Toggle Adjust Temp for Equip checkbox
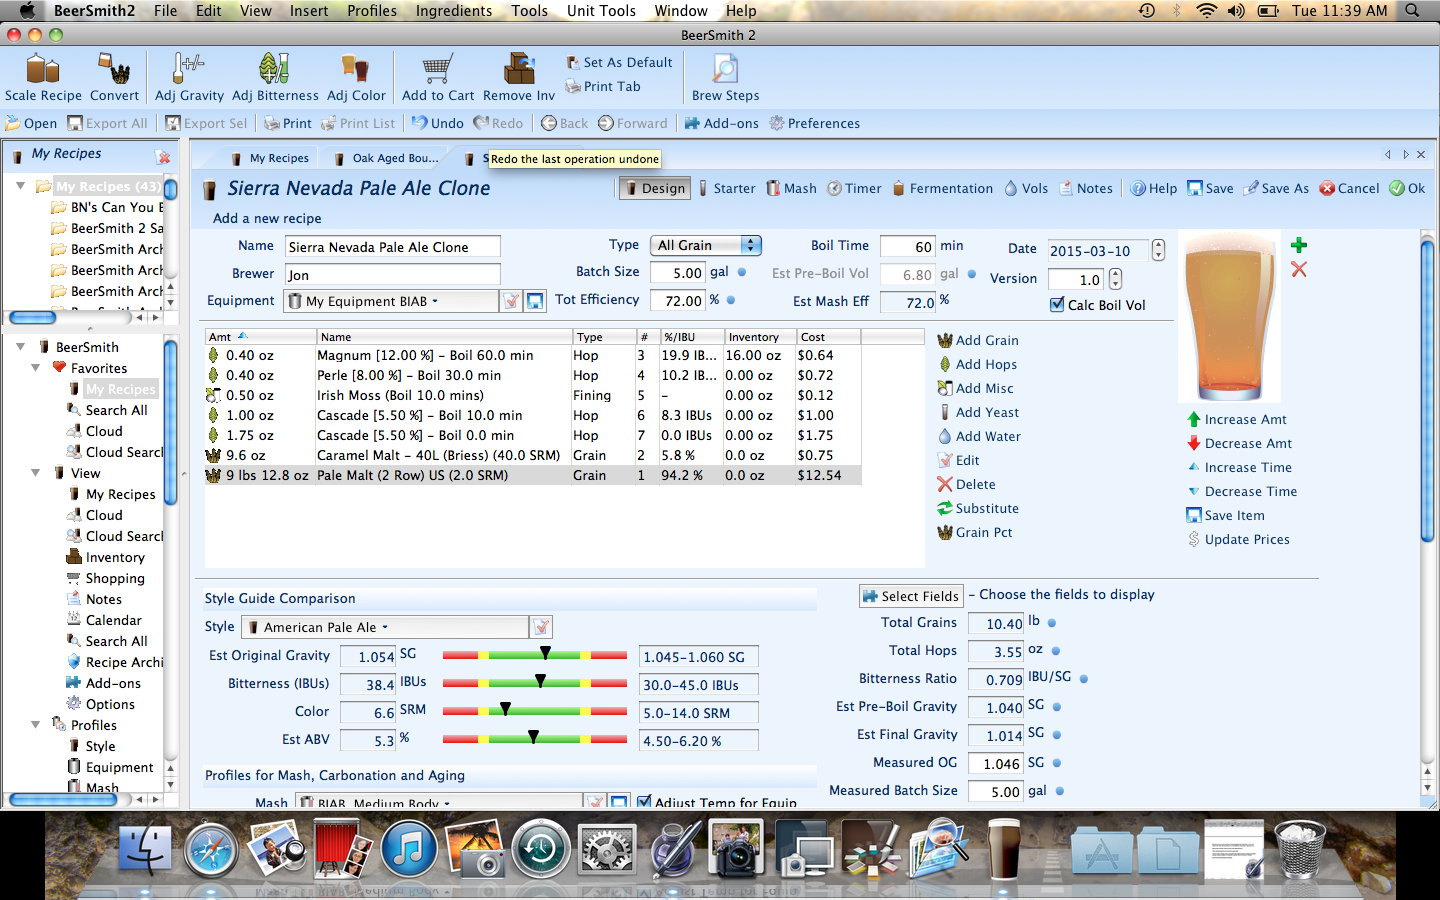This screenshot has width=1440, height=900. [x=644, y=802]
